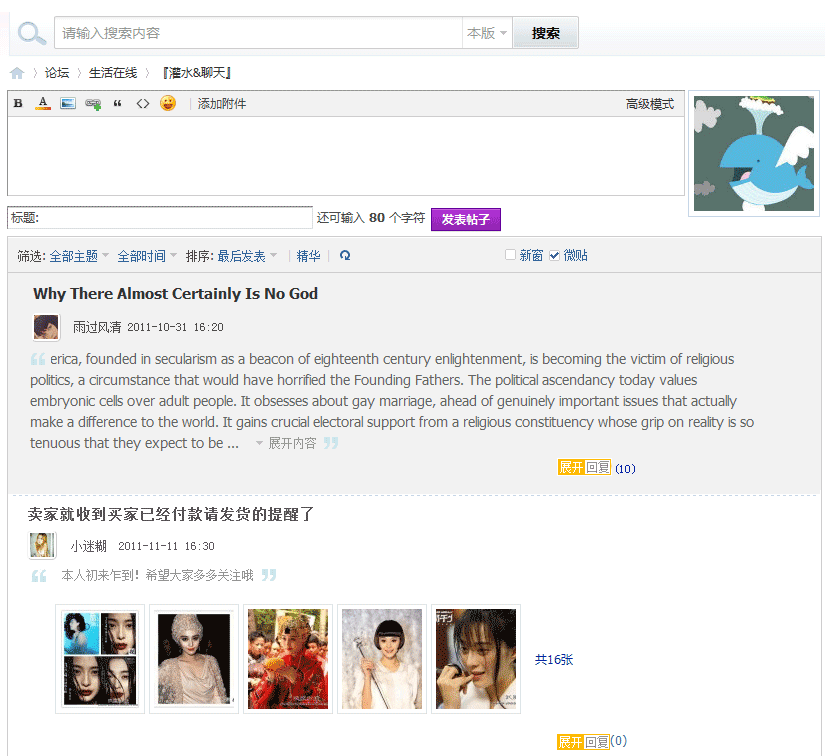Uncheck the 微贴 checkbox
The height and width of the screenshot is (756, 825).
554,256
